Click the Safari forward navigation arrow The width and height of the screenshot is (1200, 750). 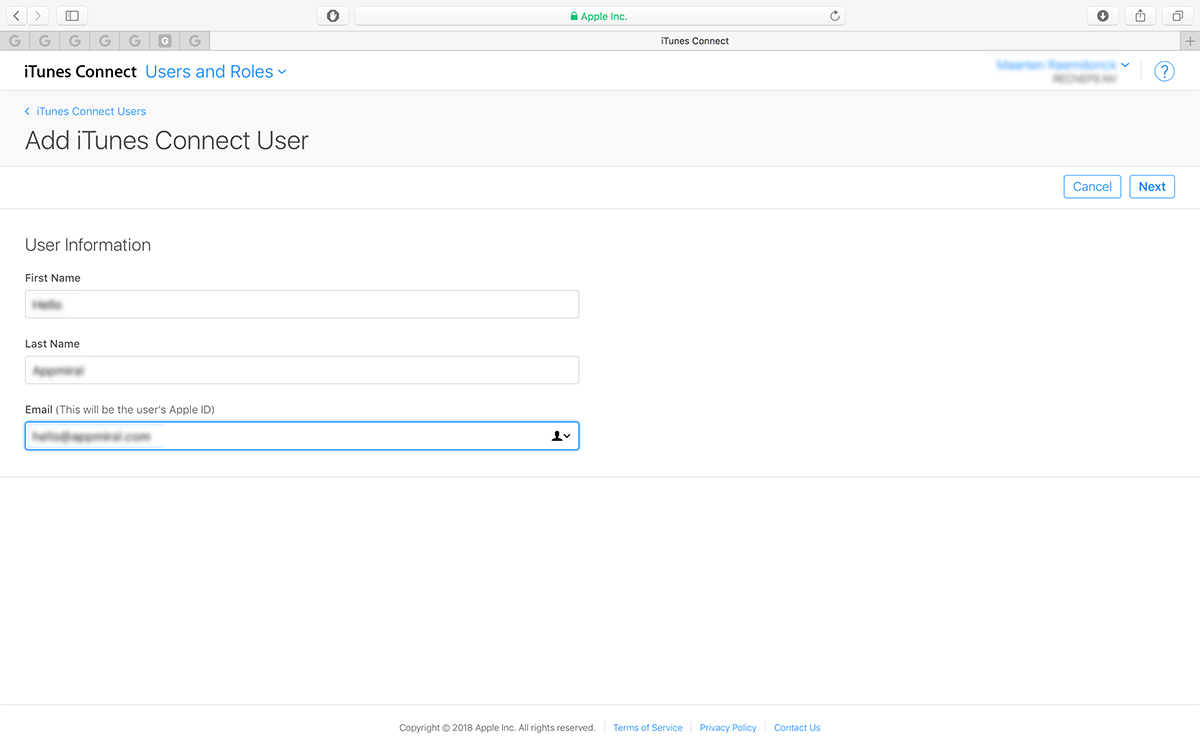coord(36,15)
